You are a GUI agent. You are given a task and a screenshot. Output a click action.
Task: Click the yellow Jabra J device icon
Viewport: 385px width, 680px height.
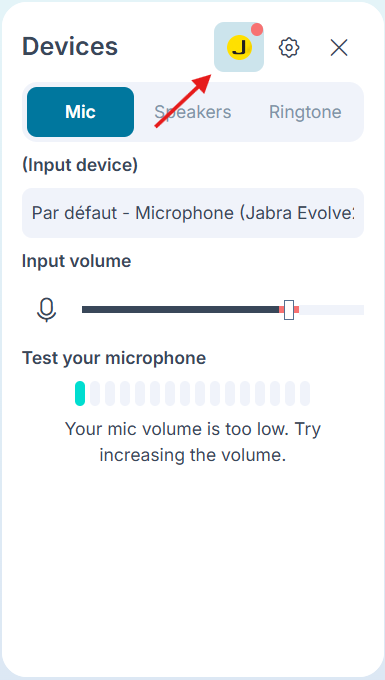click(x=239, y=47)
